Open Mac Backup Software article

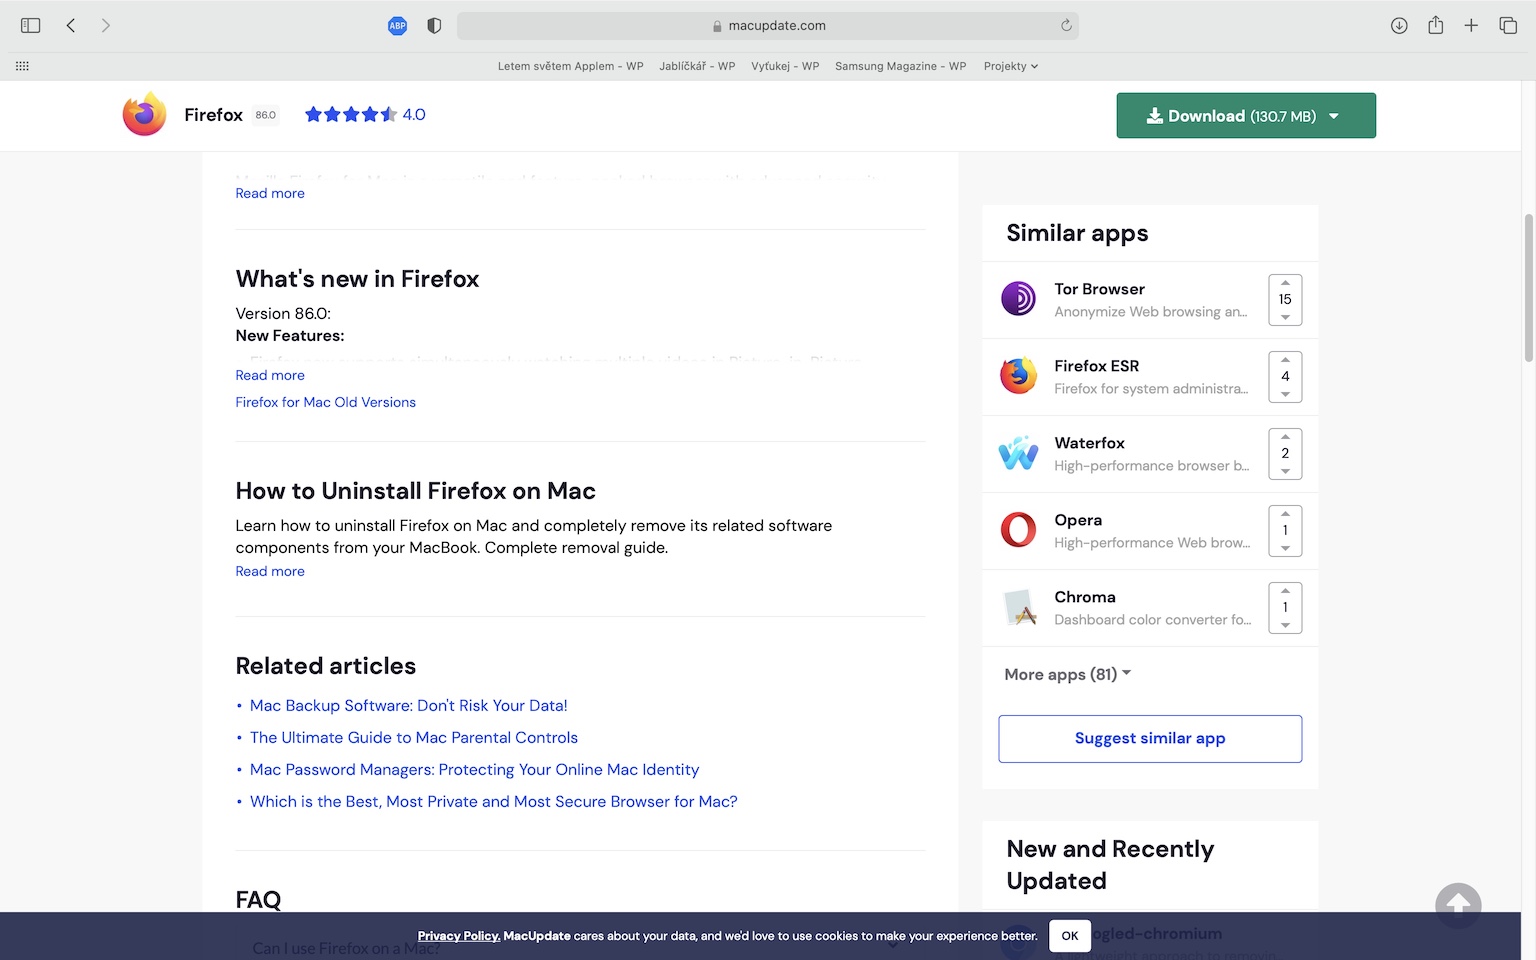coord(408,705)
